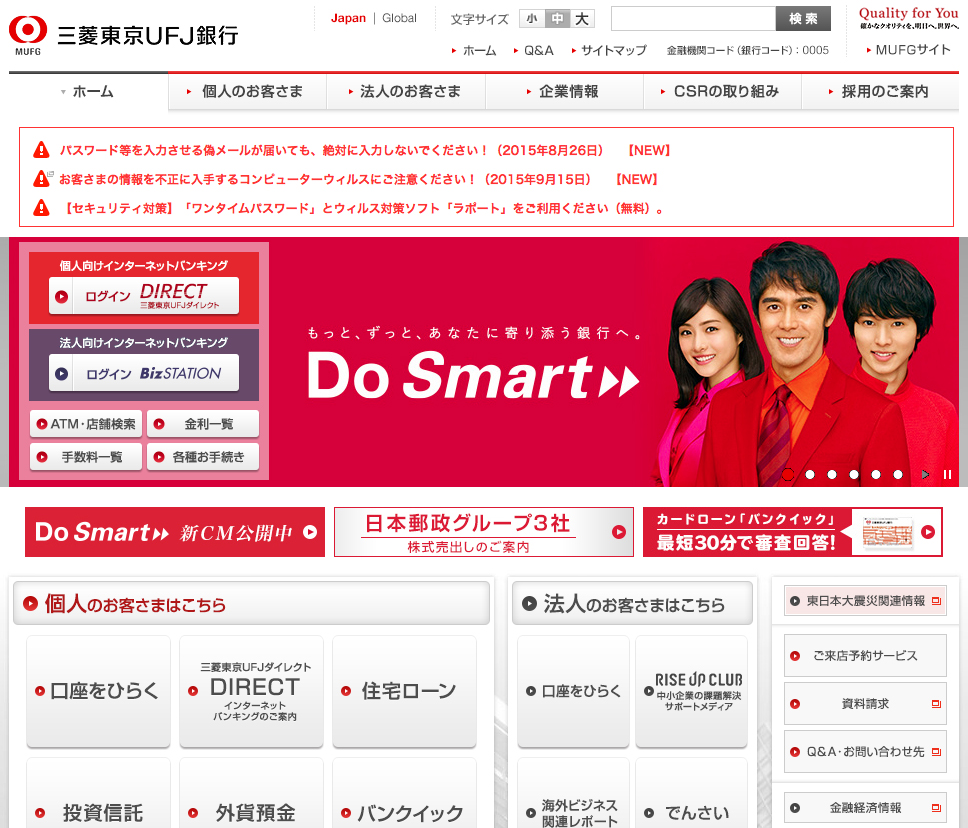Viewport: 968px width, 828px height.
Task: Select the sixth carousel slide dot
Action: [x=898, y=474]
